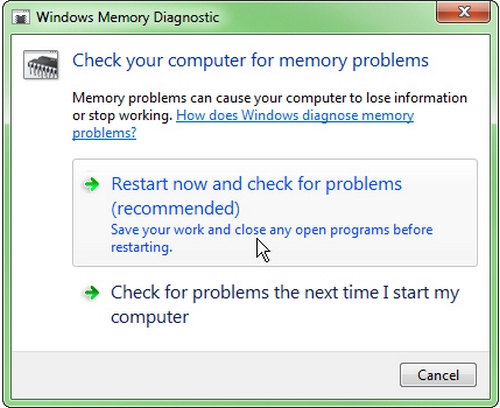Click empty title bar area right of title
The image size is (500, 408).
[x=327, y=17]
